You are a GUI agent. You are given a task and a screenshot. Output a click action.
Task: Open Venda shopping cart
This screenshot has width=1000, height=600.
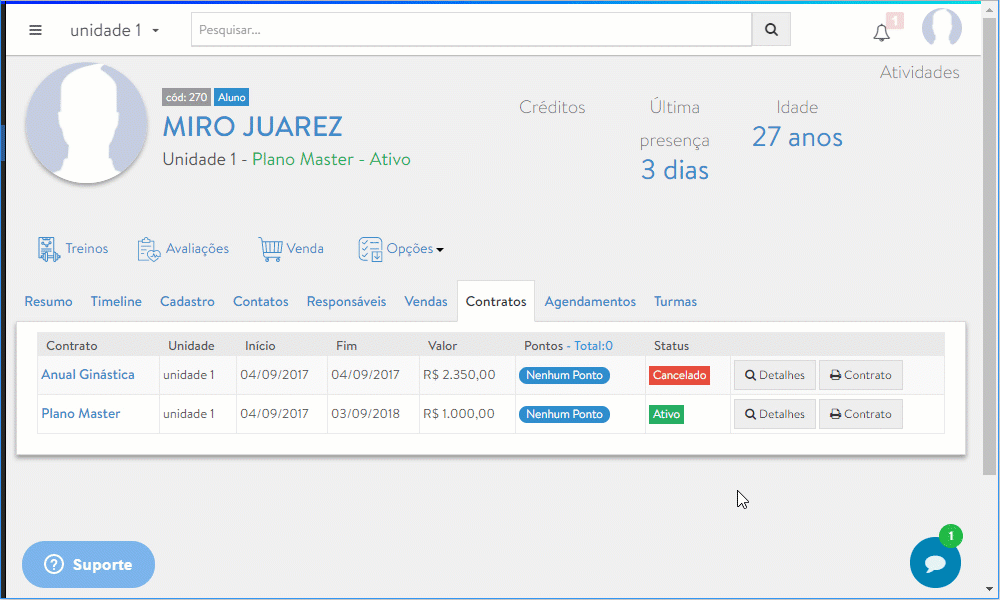point(291,248)
